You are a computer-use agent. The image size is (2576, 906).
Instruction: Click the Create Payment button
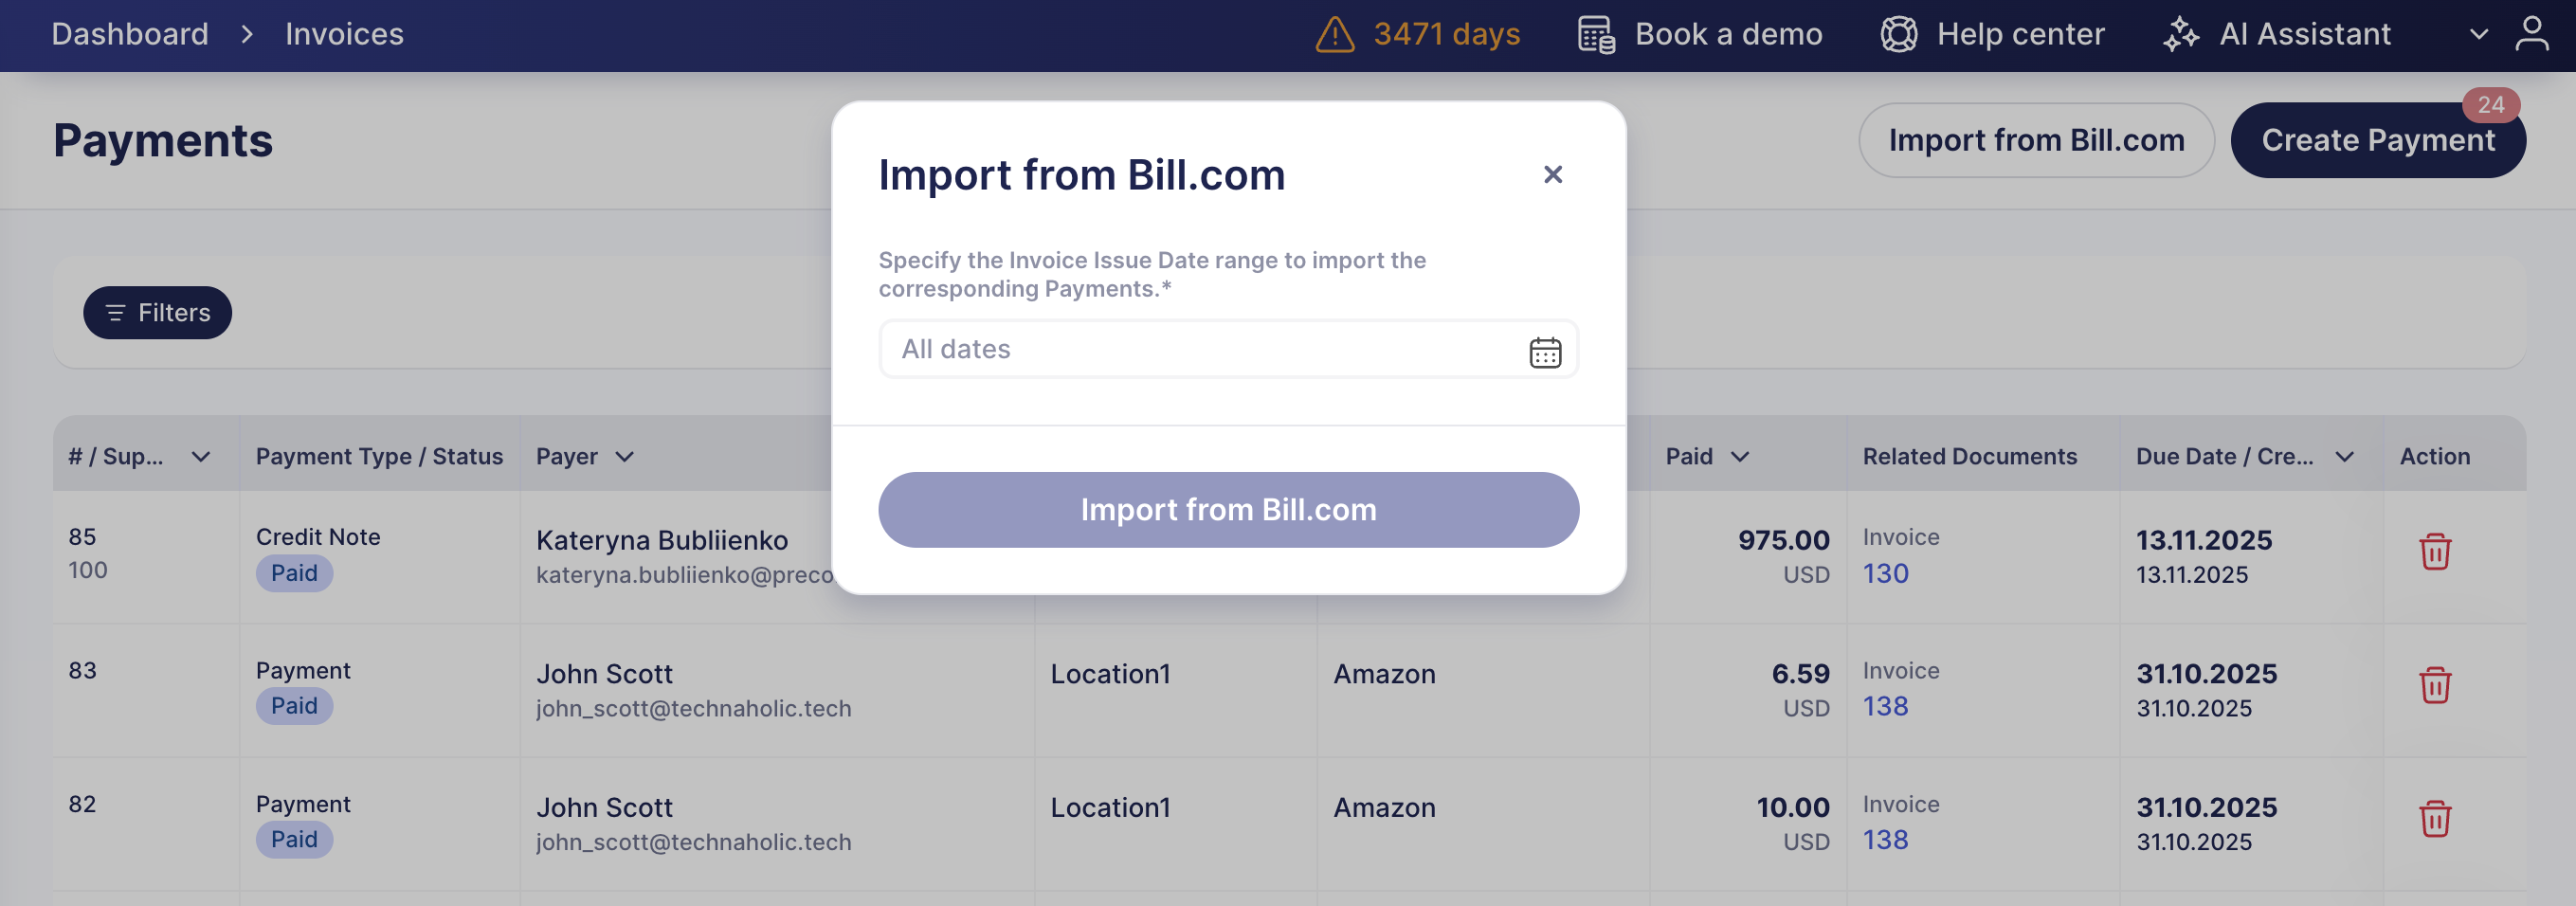[2377, 141]
